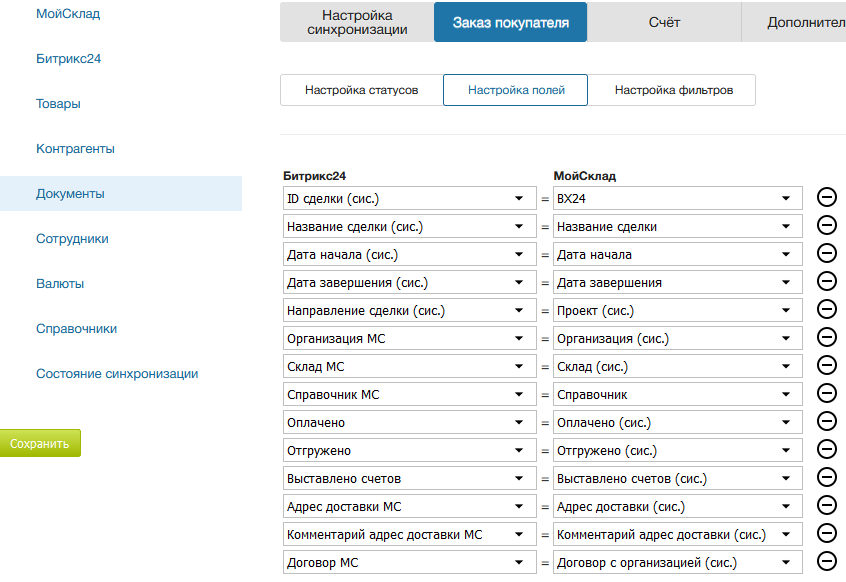Delete the Адрес доставки МС mapping row

[x=827, y=506]
